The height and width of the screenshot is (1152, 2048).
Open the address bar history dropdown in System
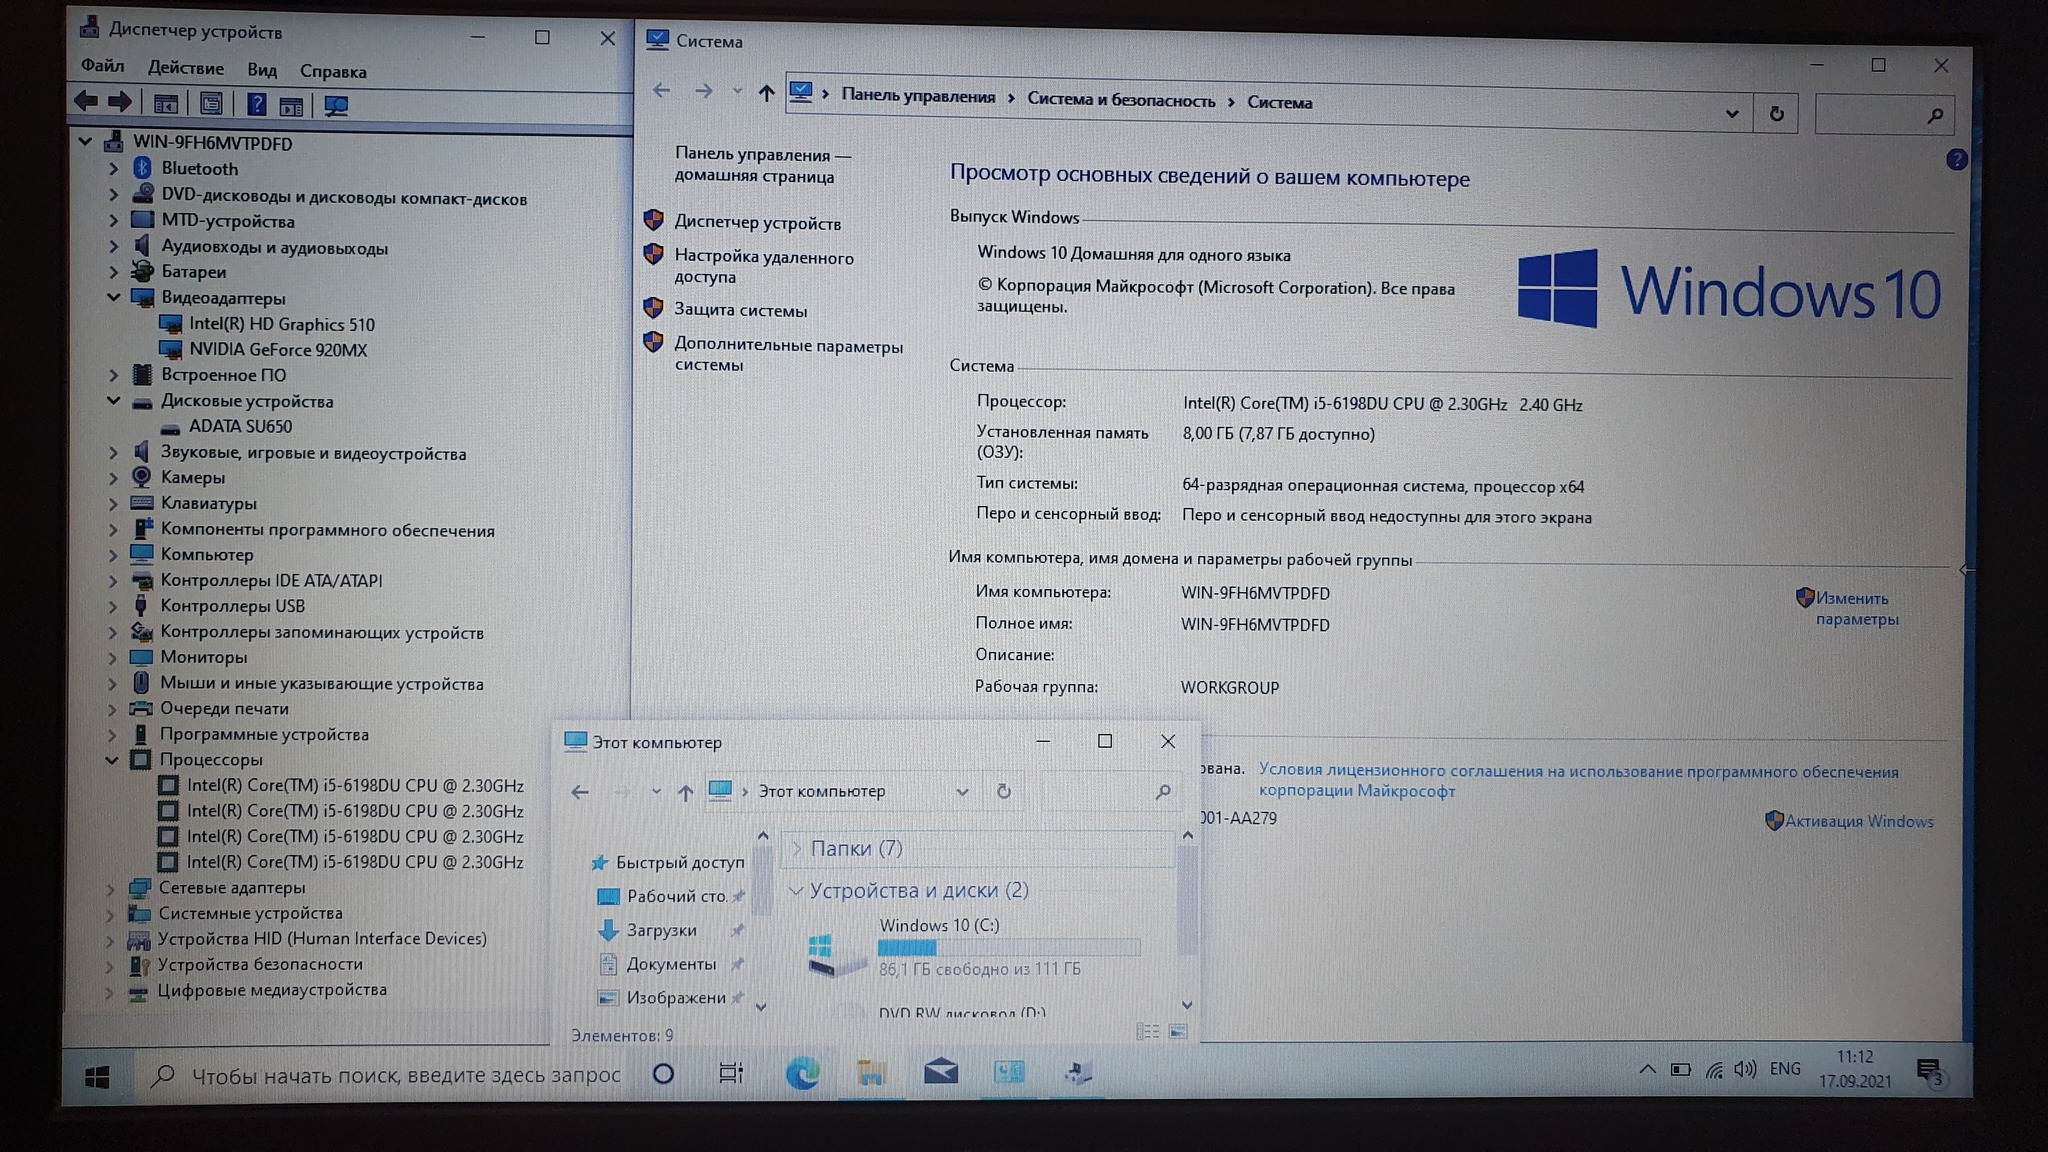point(1732,114)
